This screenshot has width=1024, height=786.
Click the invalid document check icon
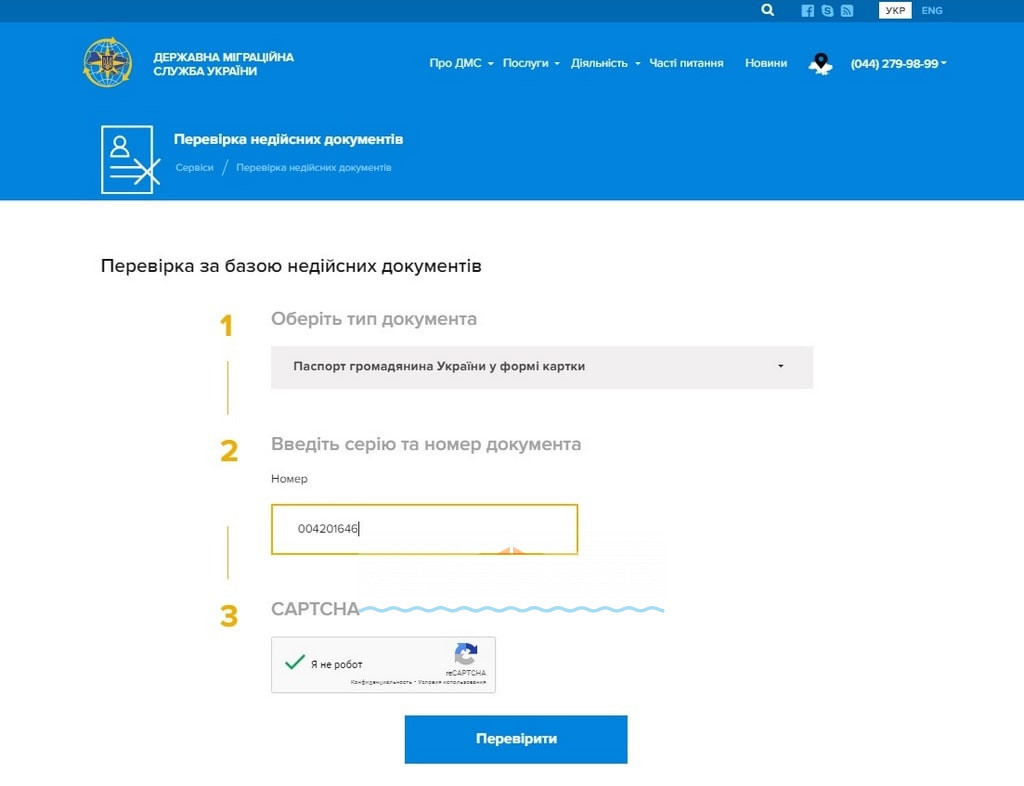[x=130, y=159]
